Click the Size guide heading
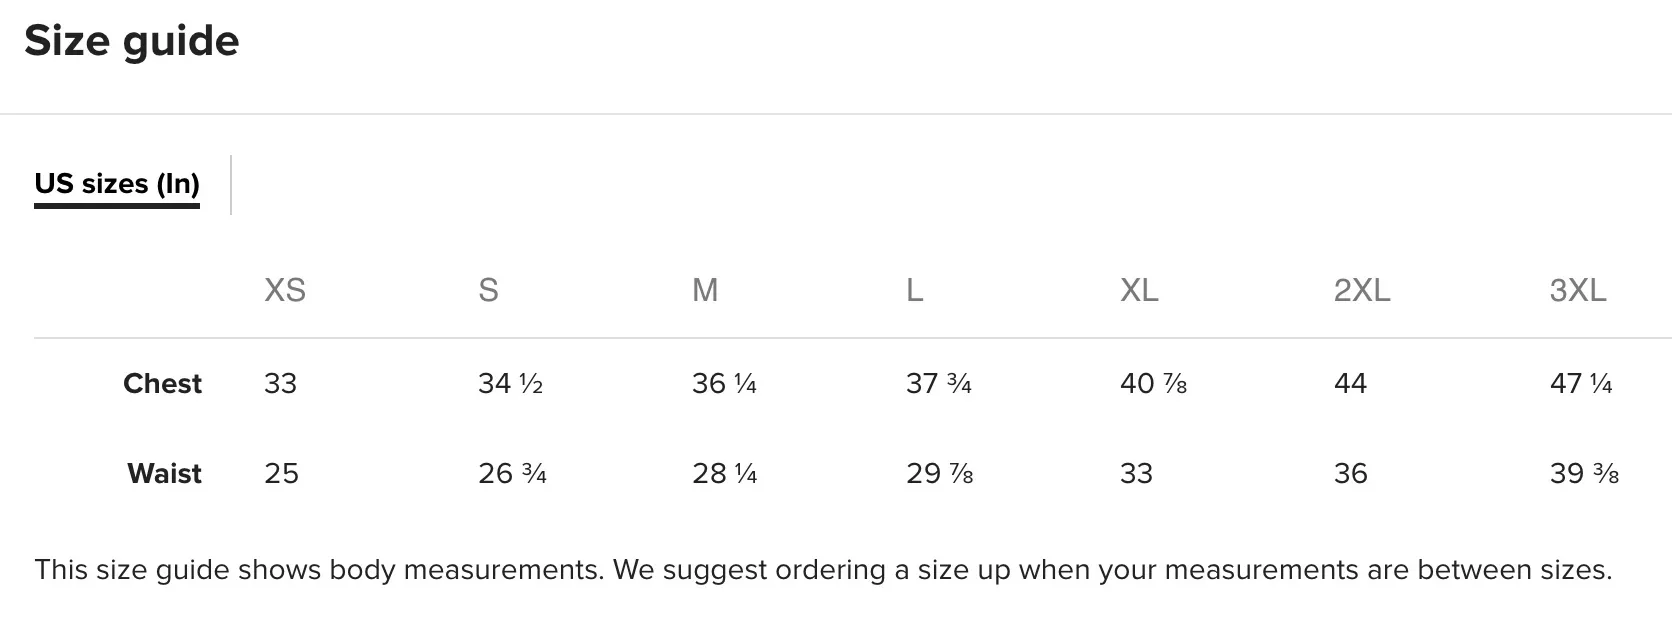Image resolution: width=1672 pixels, height=642 pixels. tap(132, 41)
